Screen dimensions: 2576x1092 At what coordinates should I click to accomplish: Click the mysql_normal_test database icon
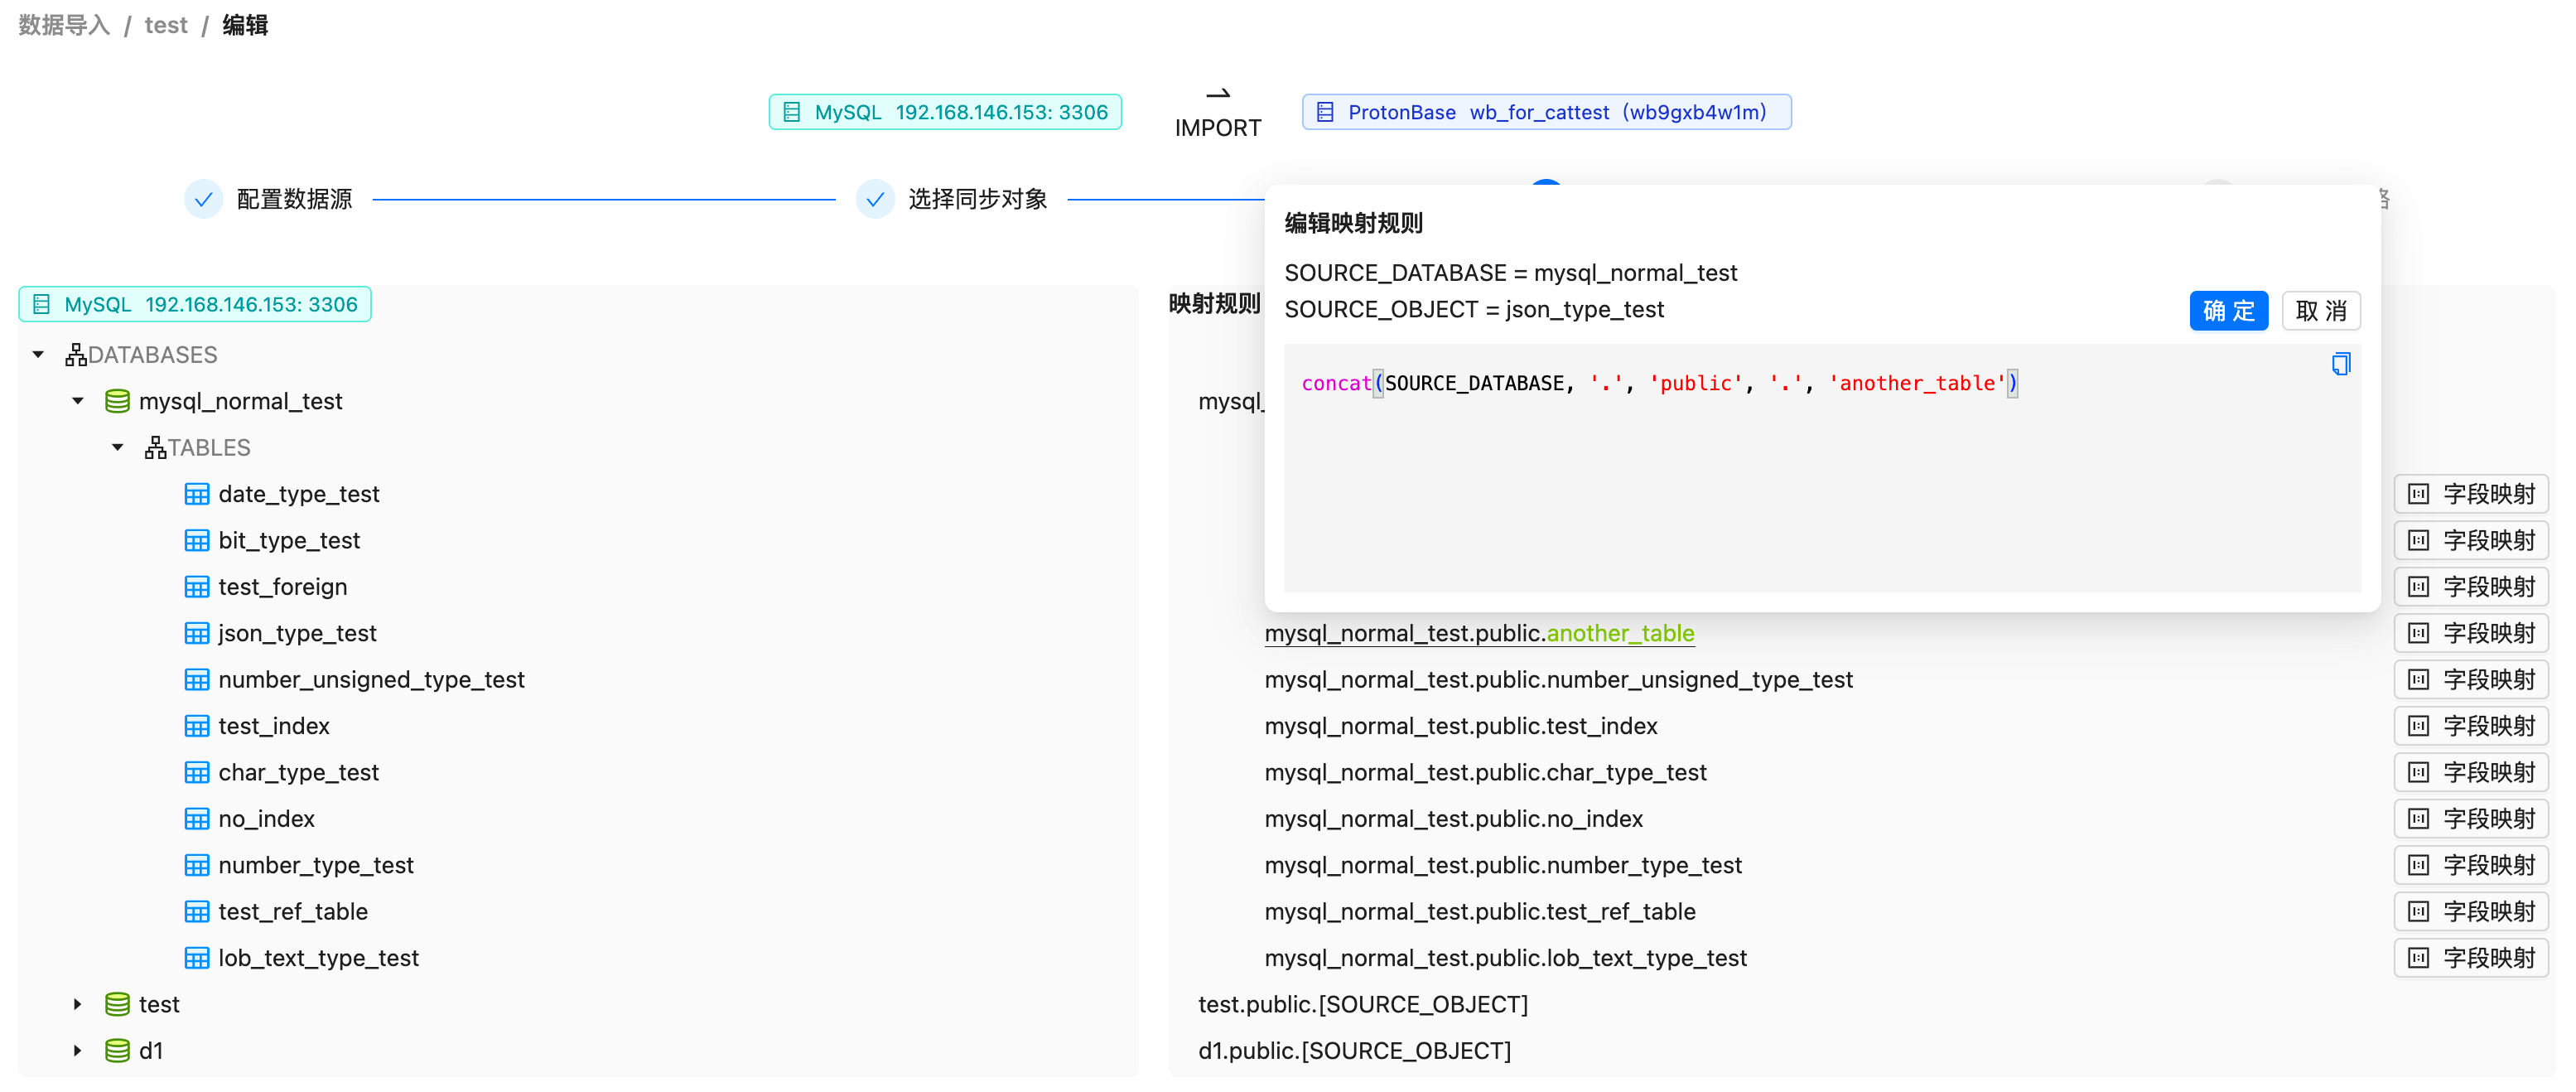pos(117,401)
